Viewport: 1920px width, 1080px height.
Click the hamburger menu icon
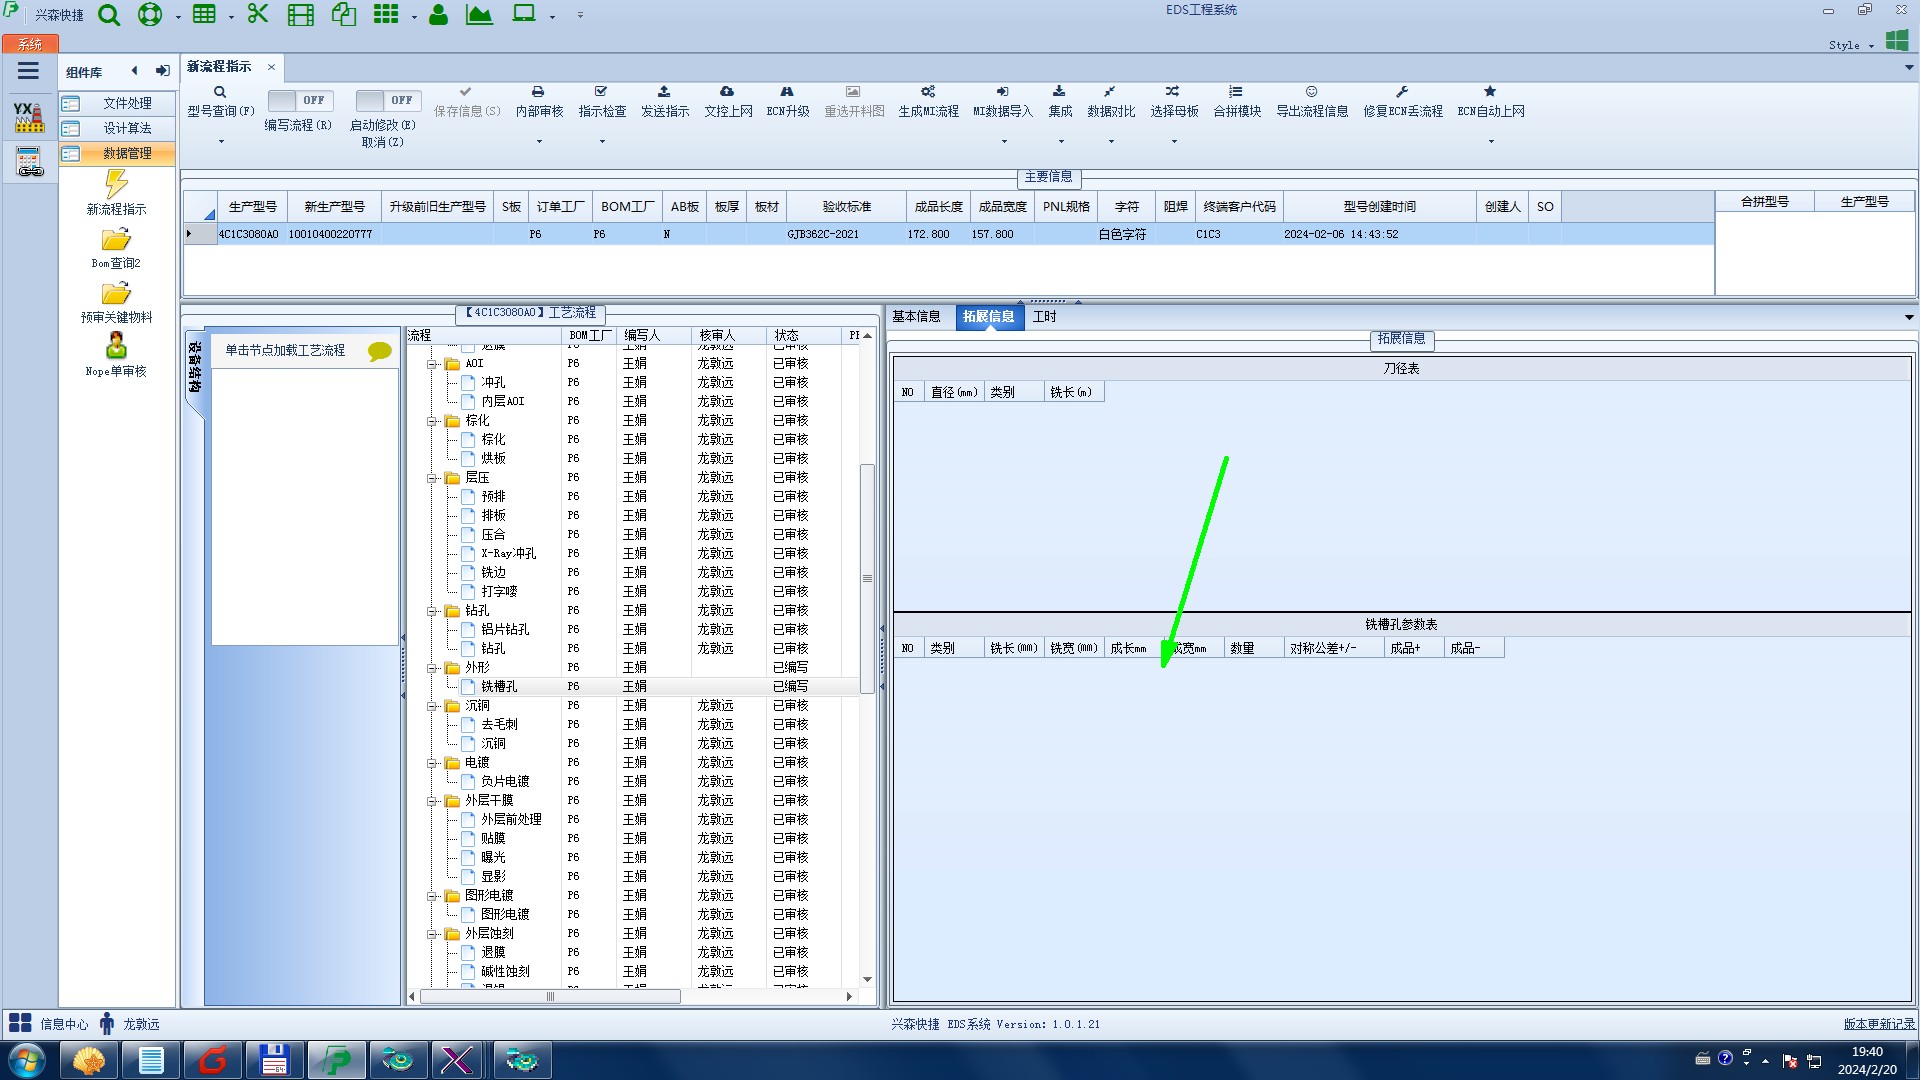click(28, 71)
